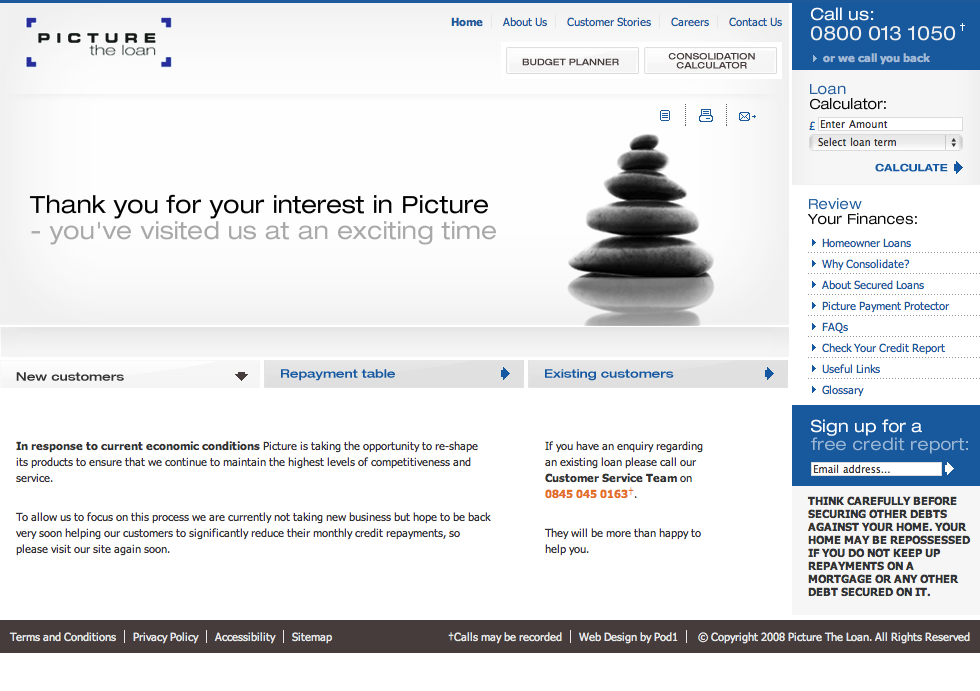The image size is (980, 691).
Task: Open the Consolidation Calculator button
Action: click(x=711, y=61)
